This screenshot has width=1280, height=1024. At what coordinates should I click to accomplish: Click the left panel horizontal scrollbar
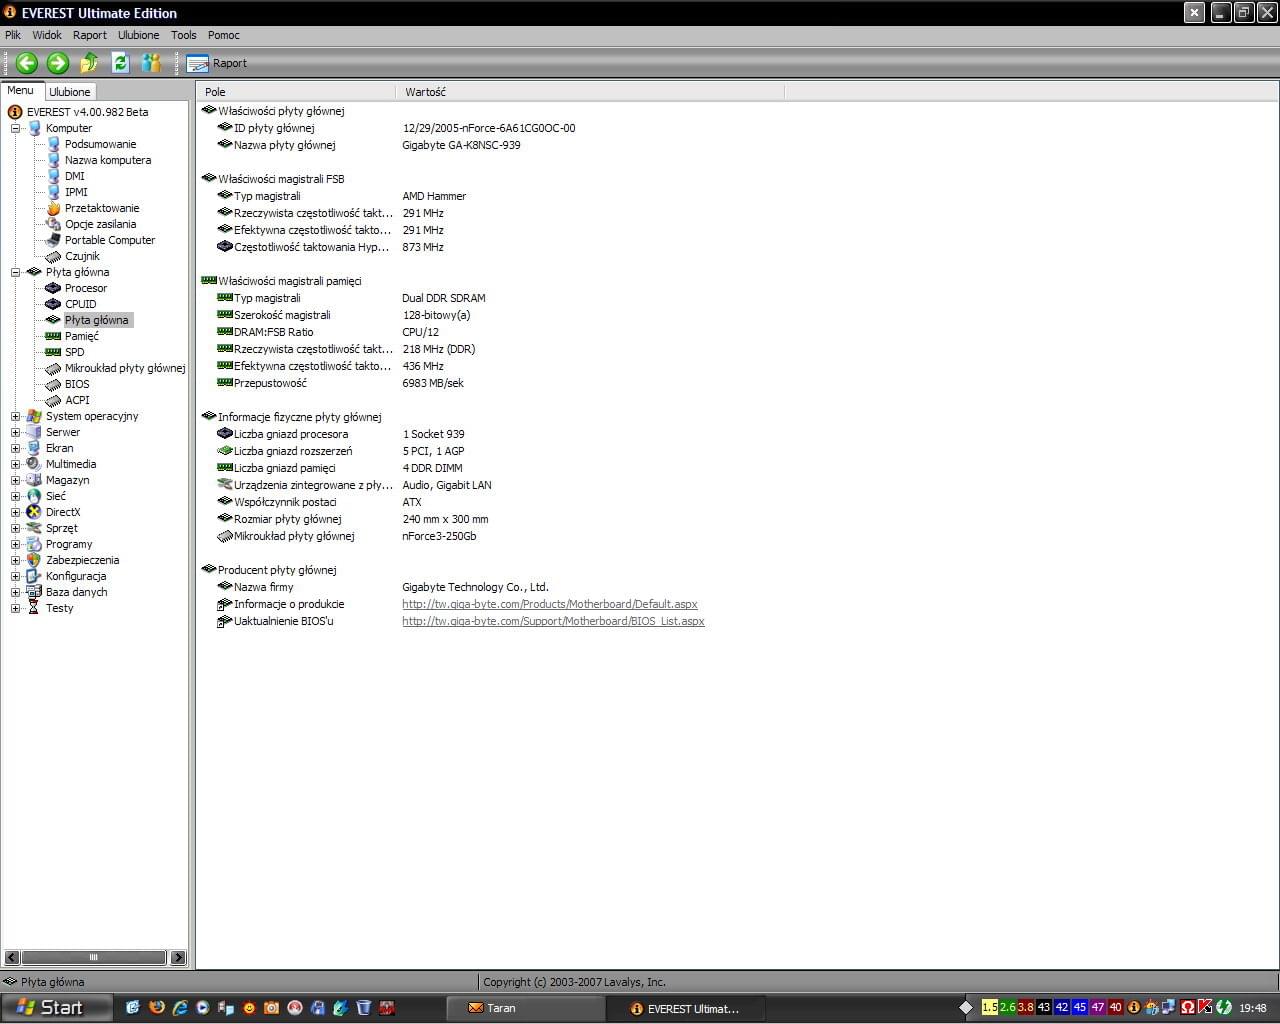pos(93,957)
